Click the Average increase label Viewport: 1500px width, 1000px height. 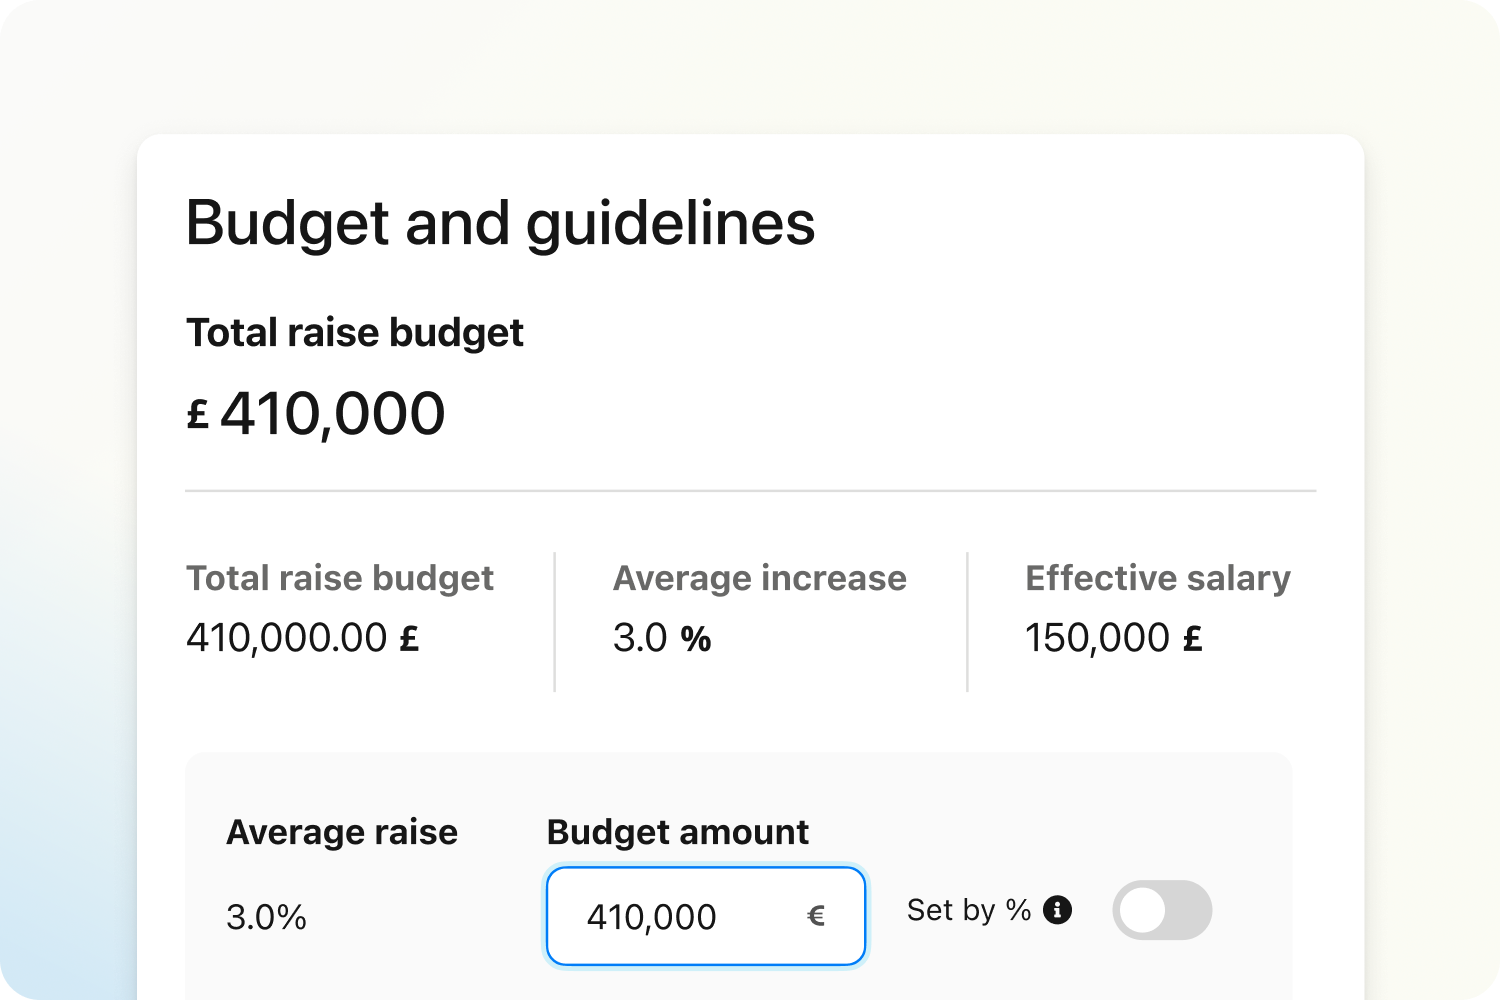[760, 578]
